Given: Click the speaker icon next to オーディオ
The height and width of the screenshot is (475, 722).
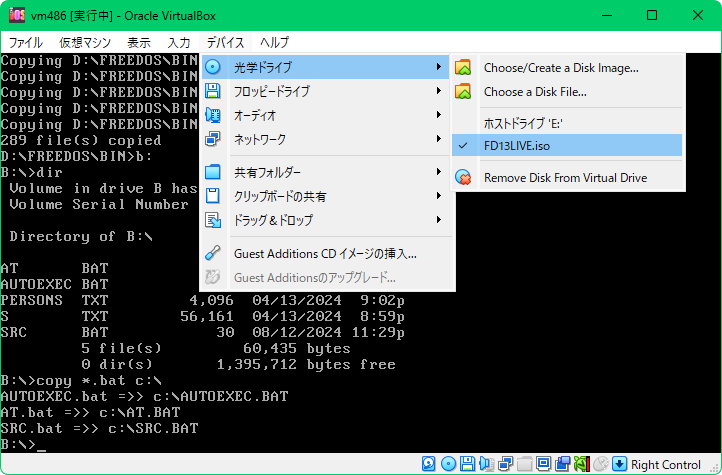Looking at the screenshot, I should pyautogui.click(x=213, y=115).
